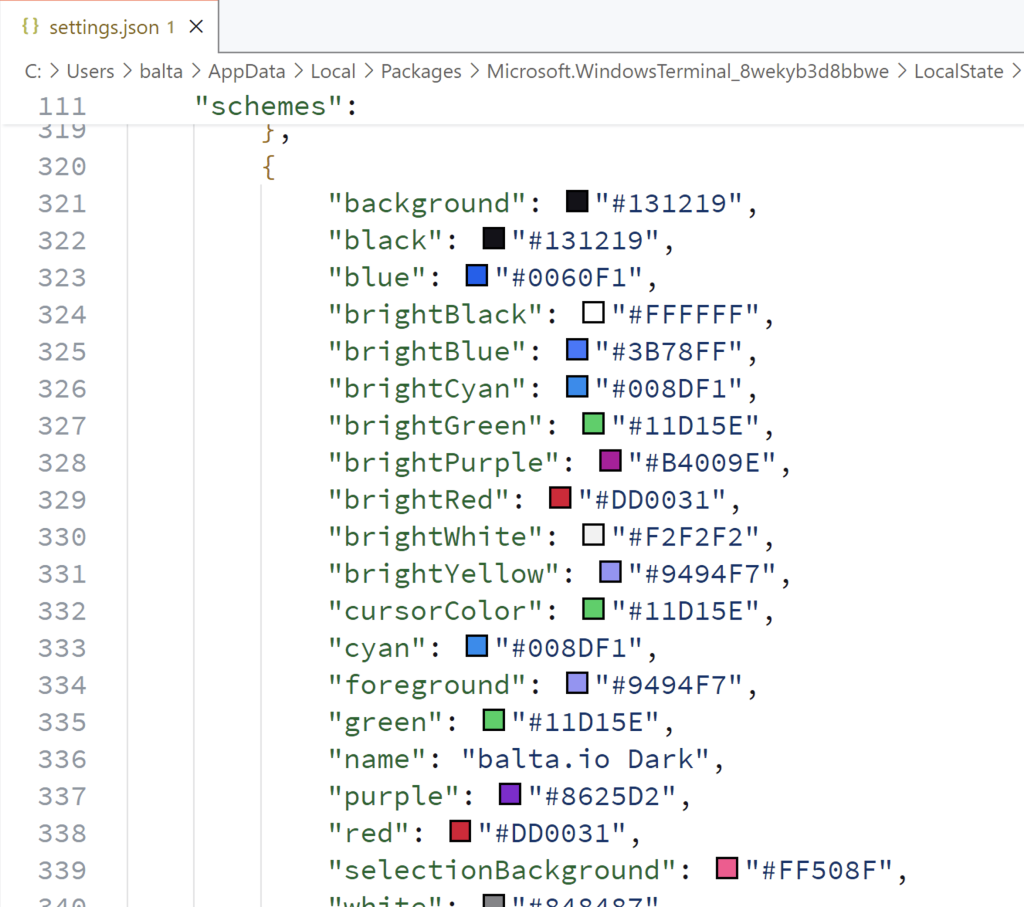Click the opening brace on line 320
The width and height of the screenshot is (1024, 907).
tap(268, 167)
